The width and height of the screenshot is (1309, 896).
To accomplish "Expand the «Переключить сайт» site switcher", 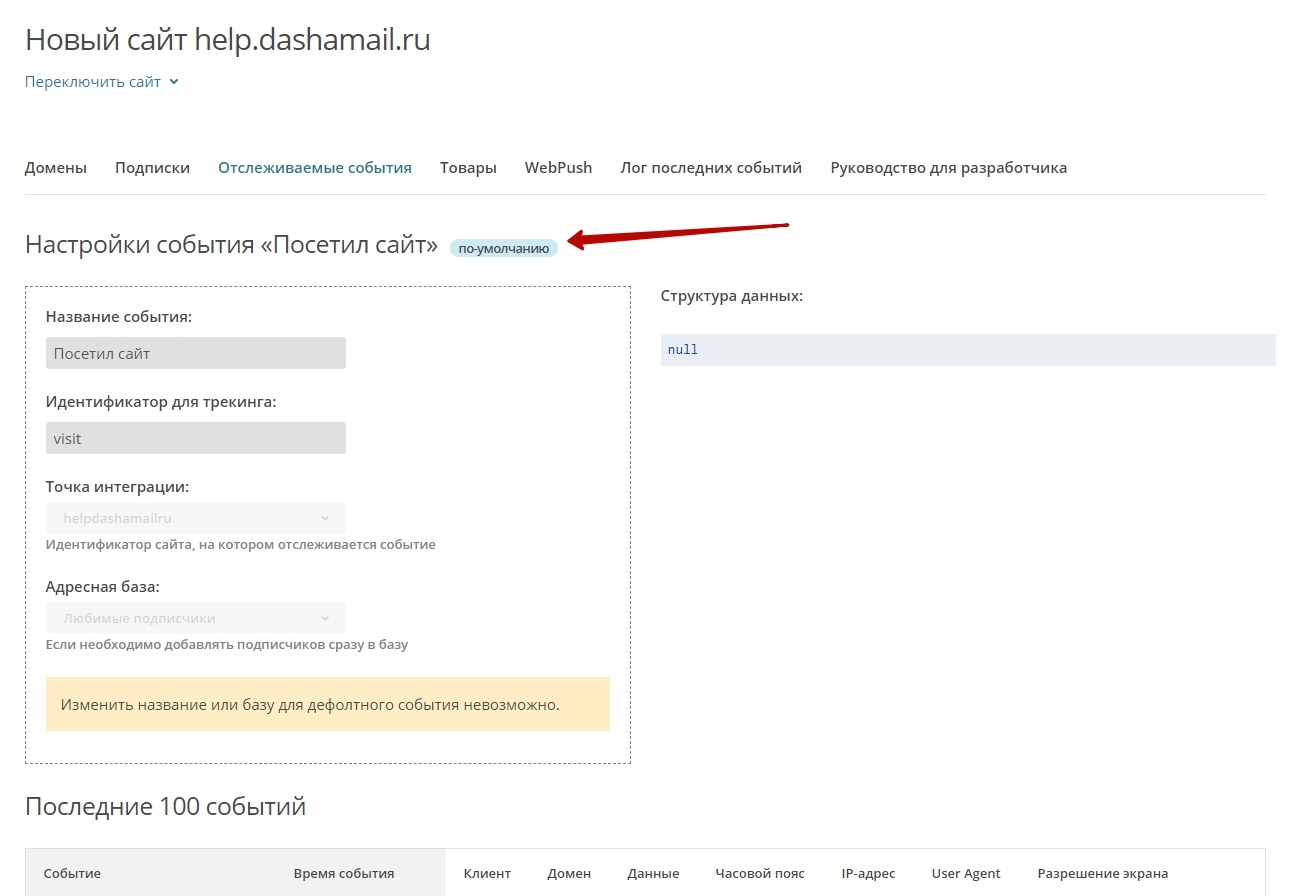I will coord(101,82).
